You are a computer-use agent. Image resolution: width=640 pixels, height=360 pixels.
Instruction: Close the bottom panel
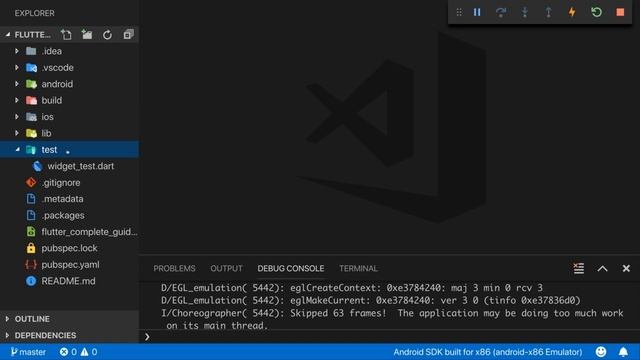coord(626,268)
